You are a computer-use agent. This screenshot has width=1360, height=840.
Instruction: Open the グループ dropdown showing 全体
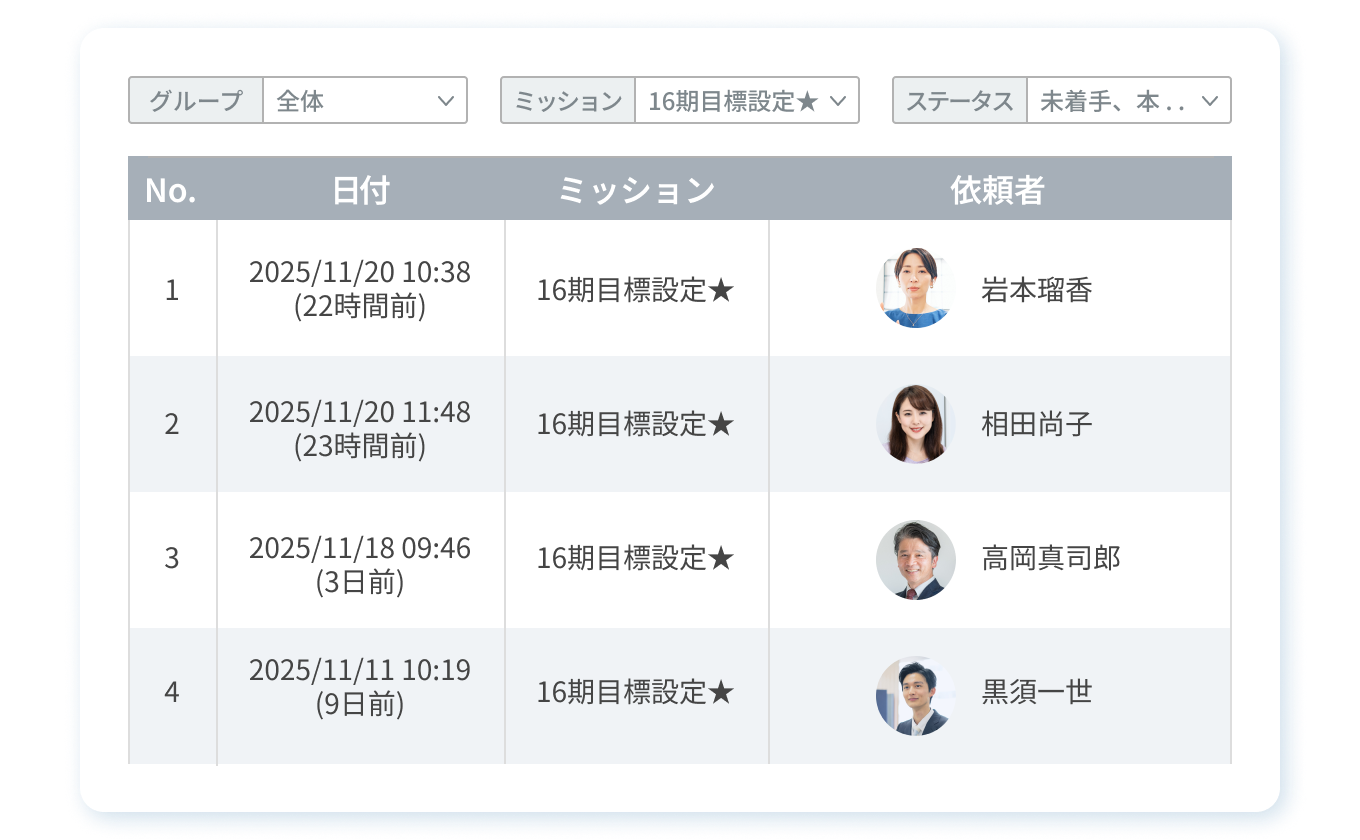364,101
